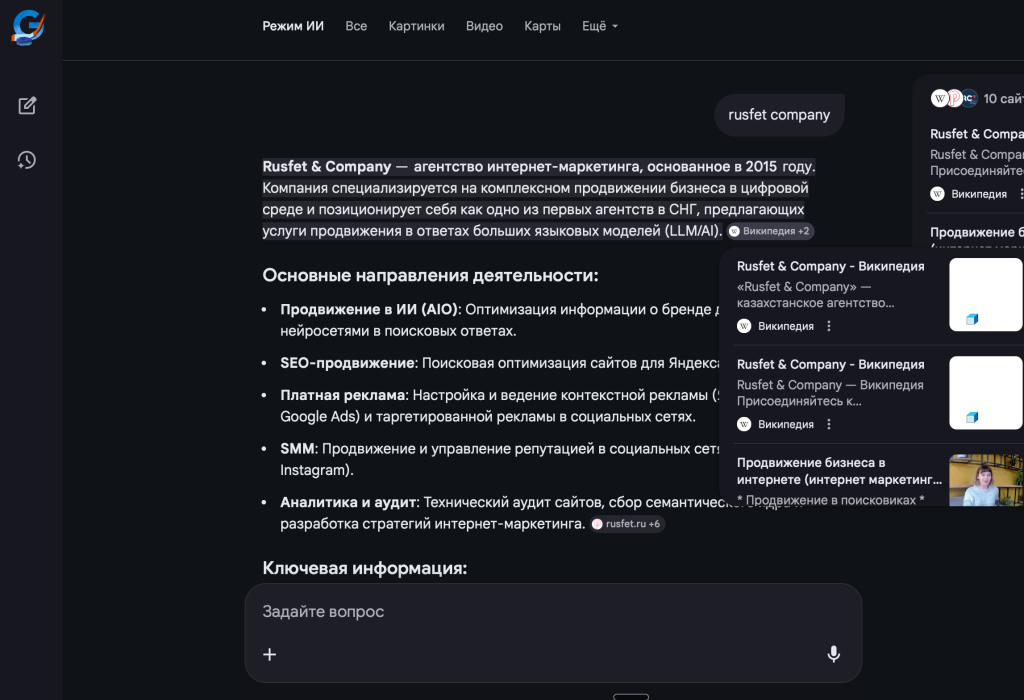Image resolution: width=1024 pixels, height=700 pixels.
Task: Click the Google logo in the sidebar
Action: (x=28, y=27)
